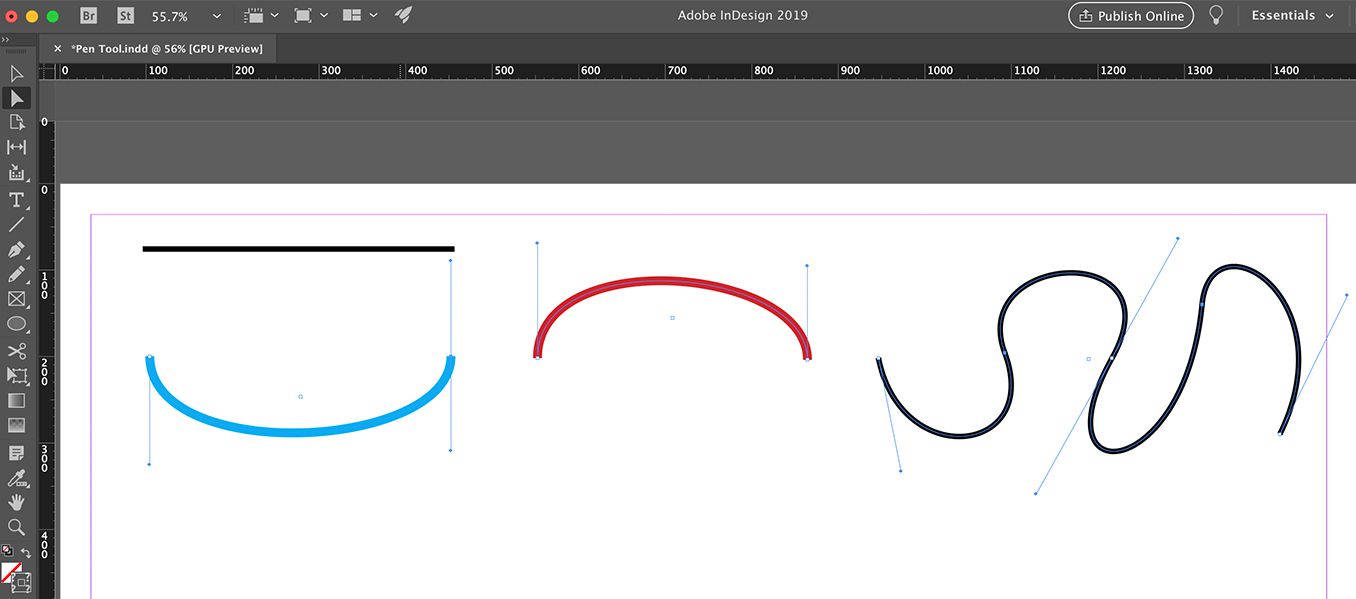
Task: Open Adobe Stock via St icon
Action: [x=125, y=16]
